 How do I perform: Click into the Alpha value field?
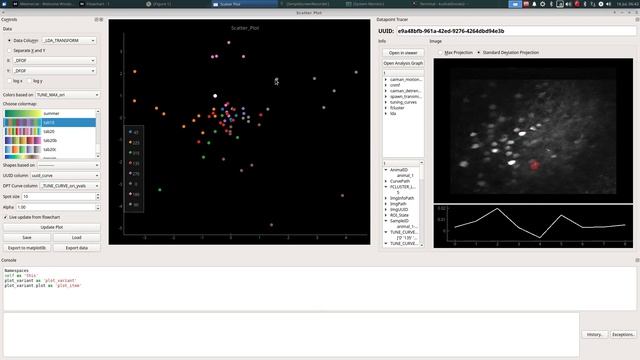(56, 207)
